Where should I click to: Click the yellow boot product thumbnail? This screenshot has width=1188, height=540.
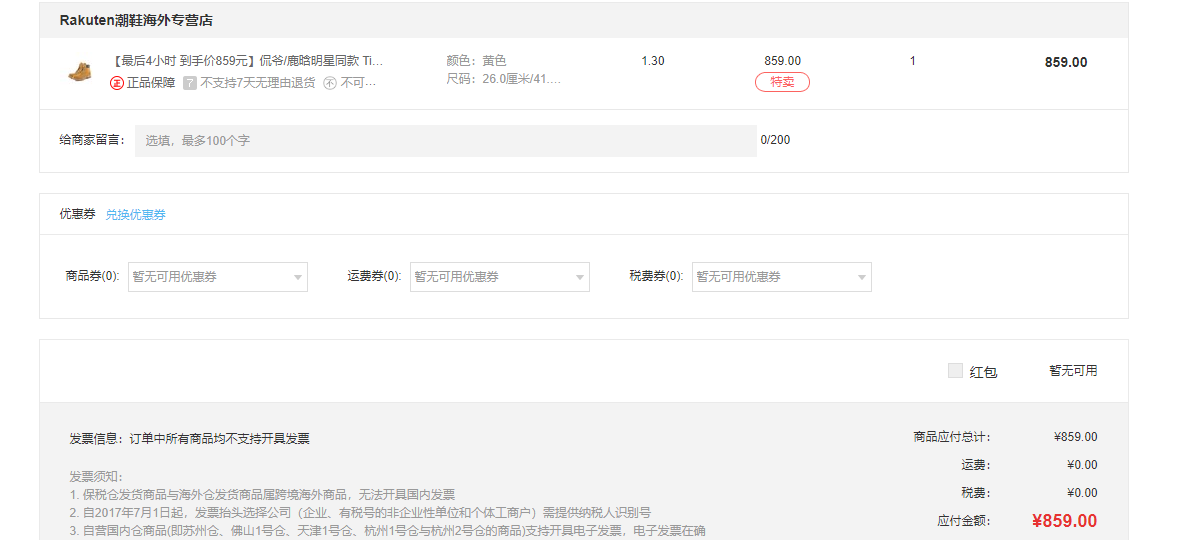point(79,71)
